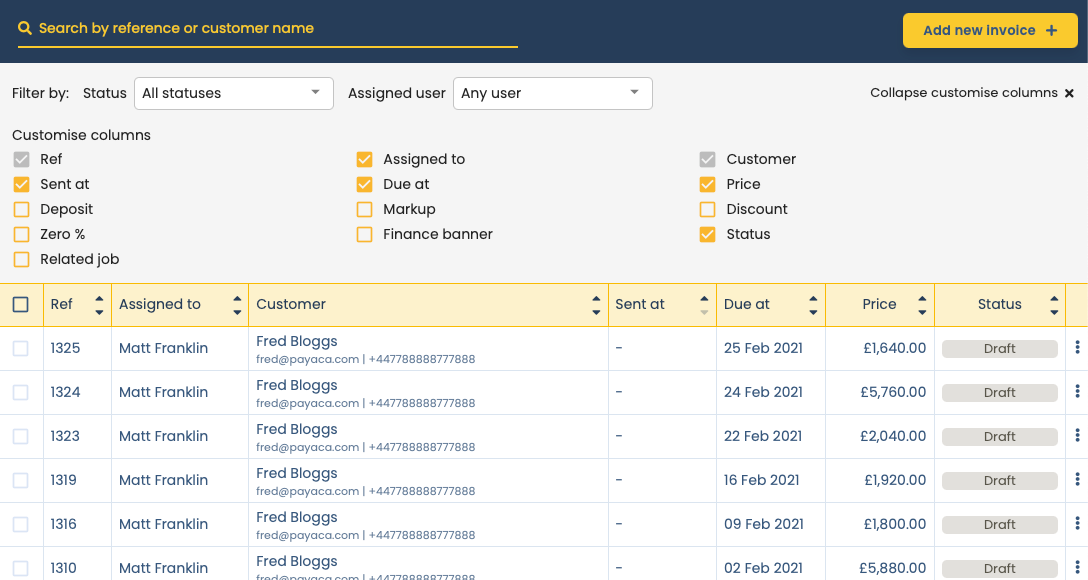Click the sort arrows on Ref column
The width and height of the screenshot is (1088, 580).
point(99,305)
